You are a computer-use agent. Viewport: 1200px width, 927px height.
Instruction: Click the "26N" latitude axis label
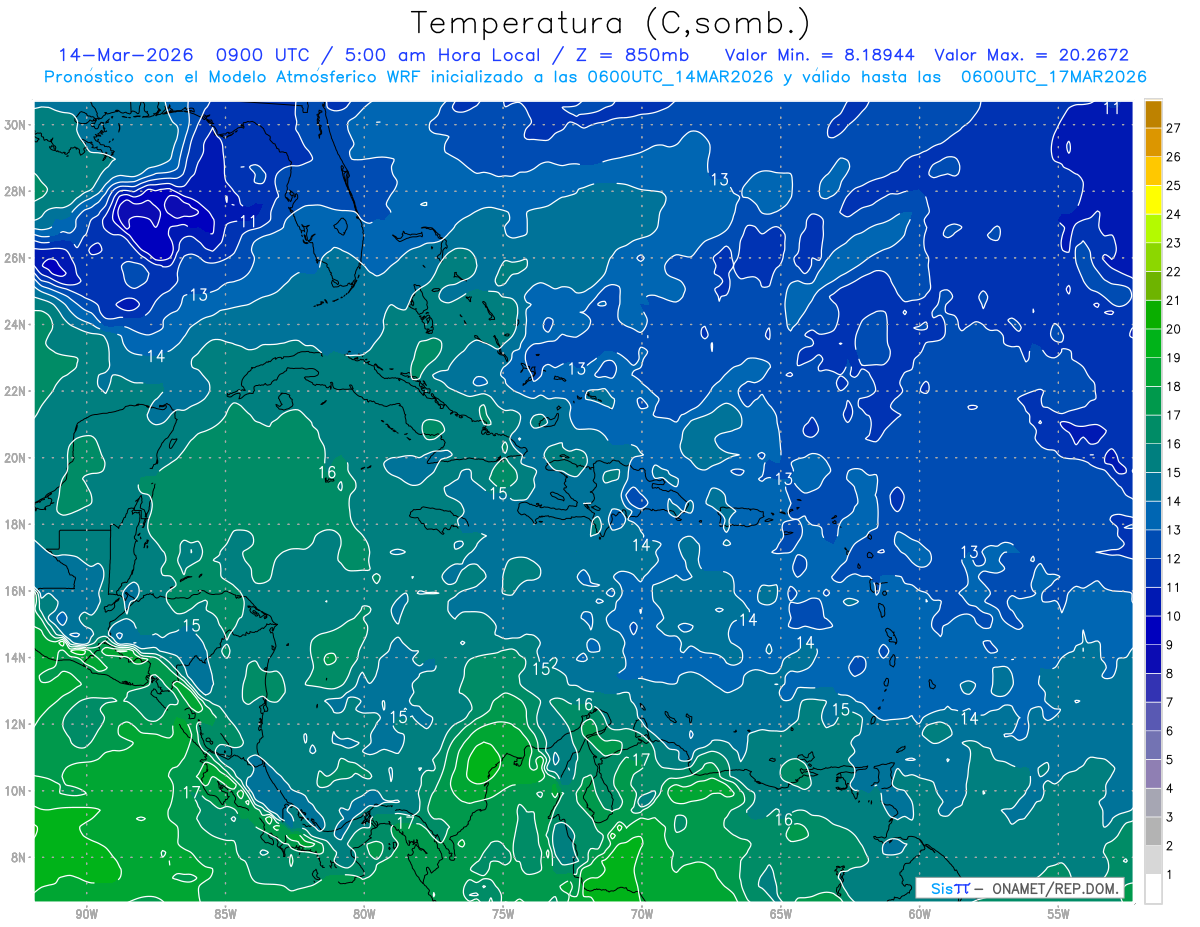coord(14,258)
